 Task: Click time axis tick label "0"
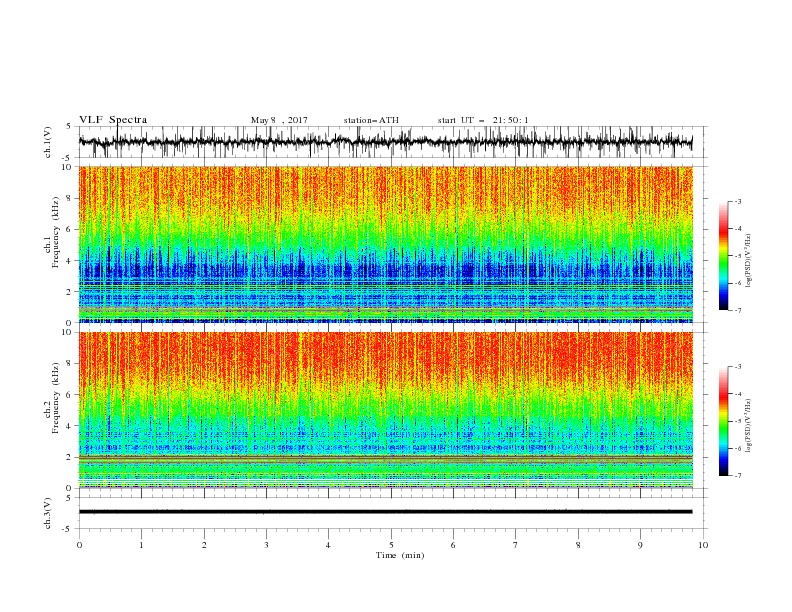pos(79,545)
